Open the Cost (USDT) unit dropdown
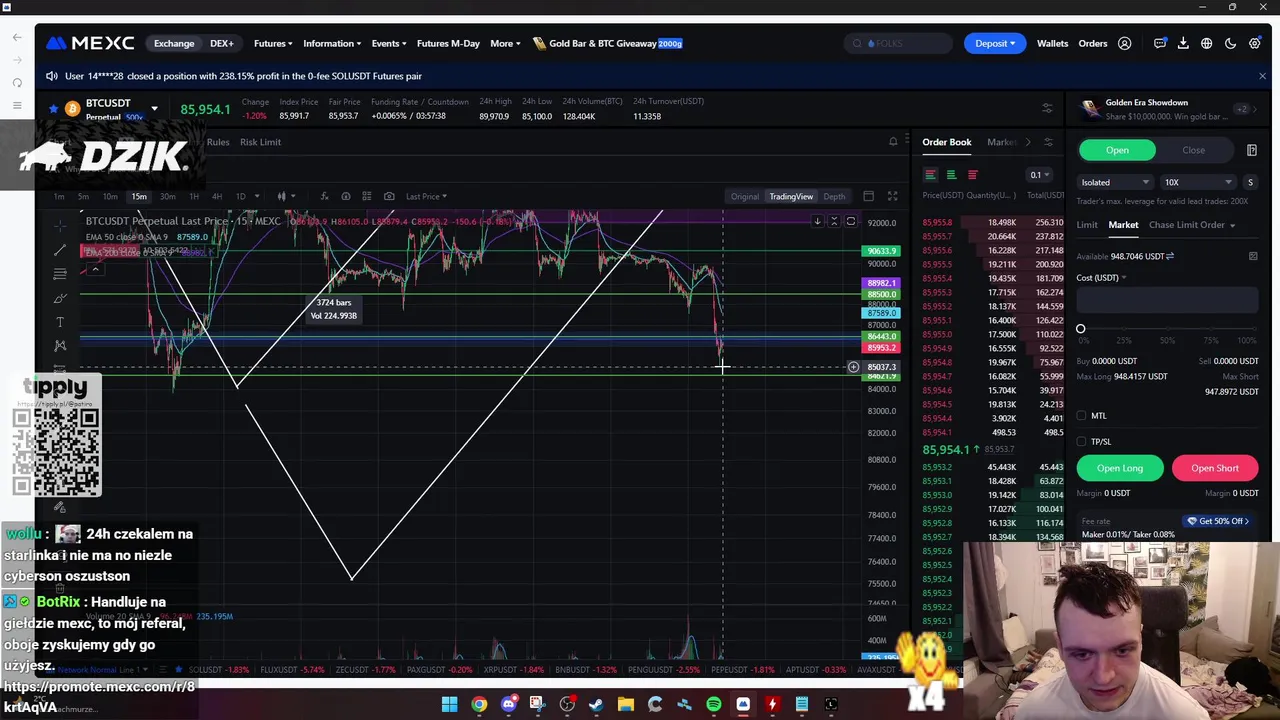 tap(1101, 278)
